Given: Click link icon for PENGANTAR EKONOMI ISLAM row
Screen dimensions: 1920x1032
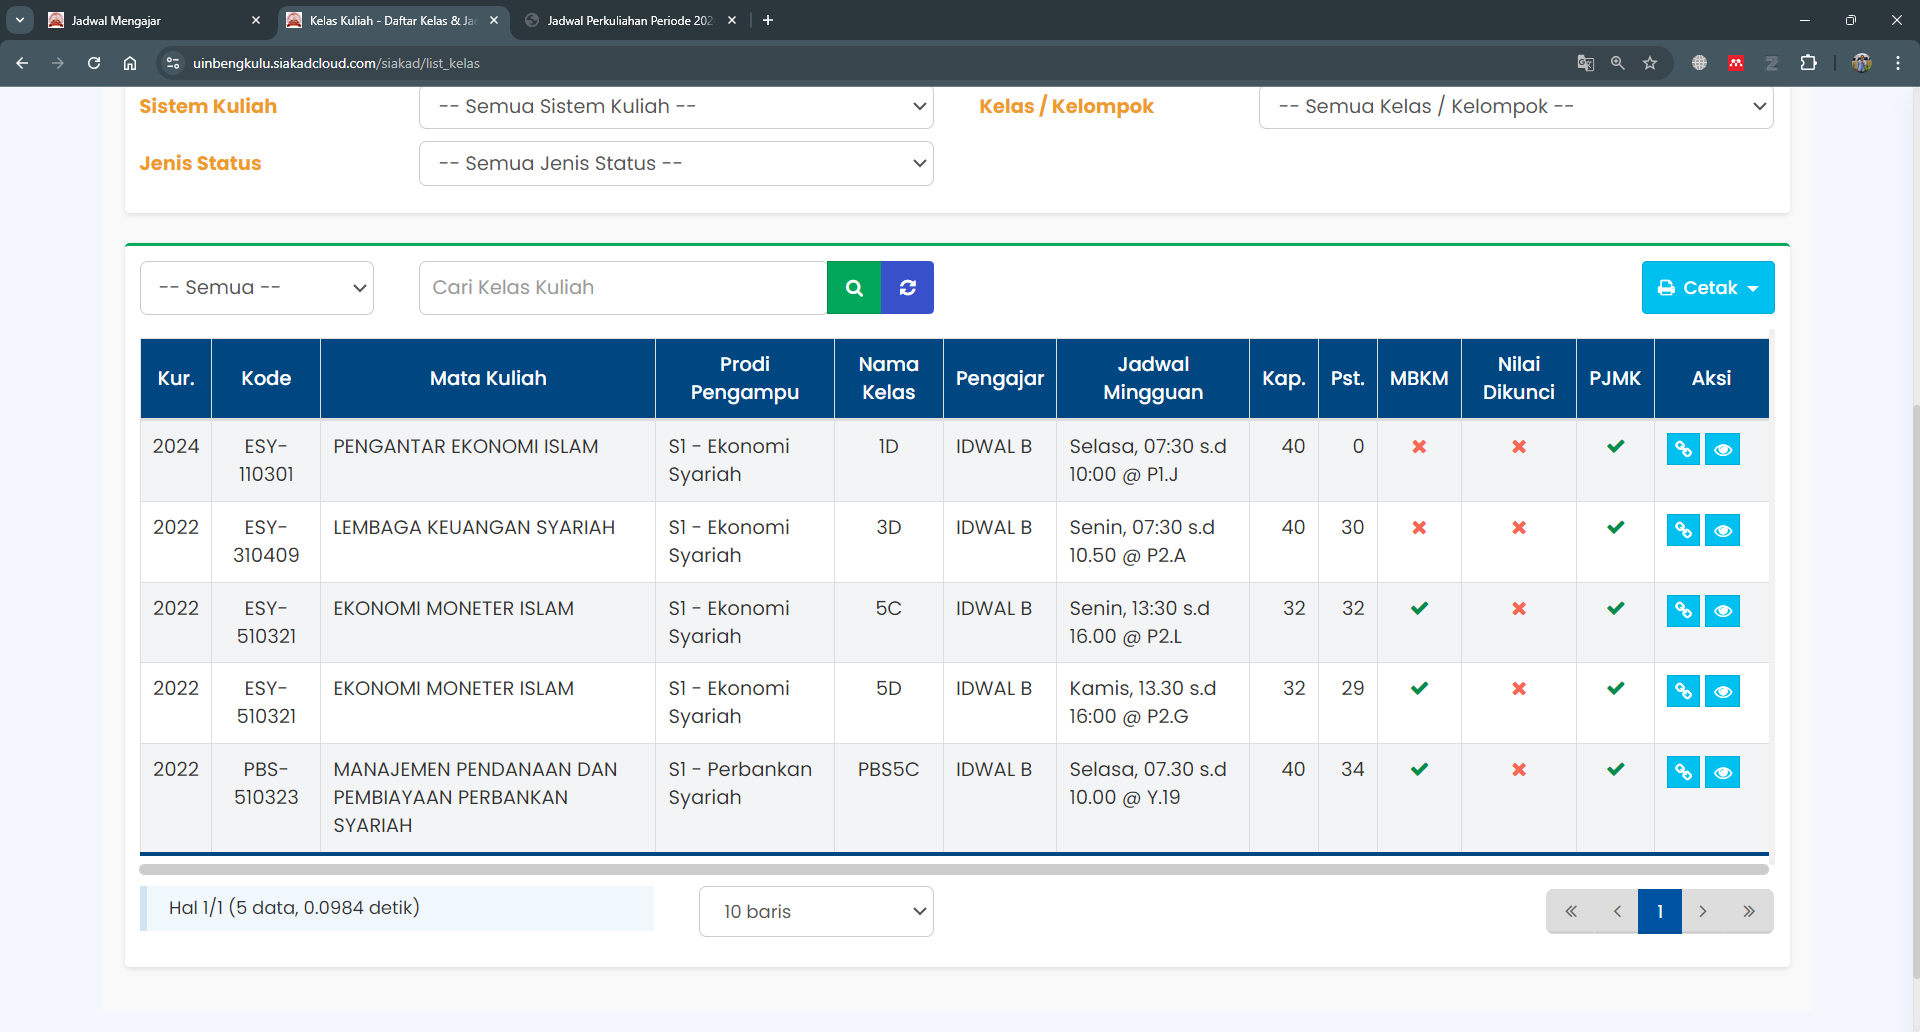Looking at the screenshot, I should click(x=1683, y=449).
